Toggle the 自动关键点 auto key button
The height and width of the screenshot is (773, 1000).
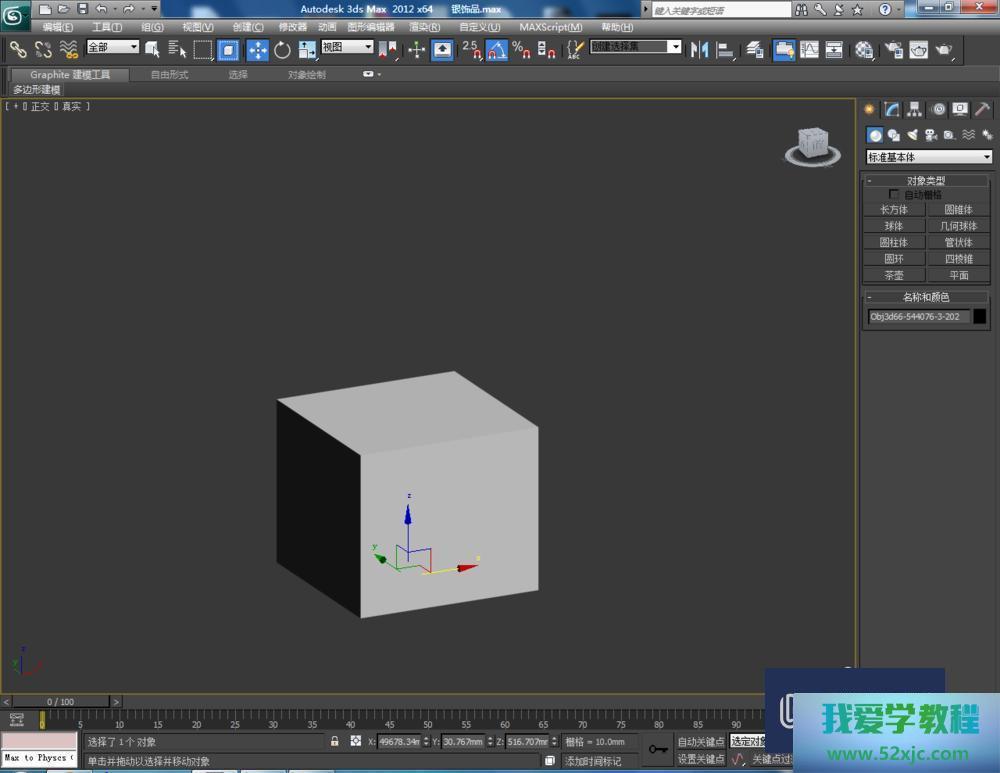pyautogui.click(x=700, y=742)
